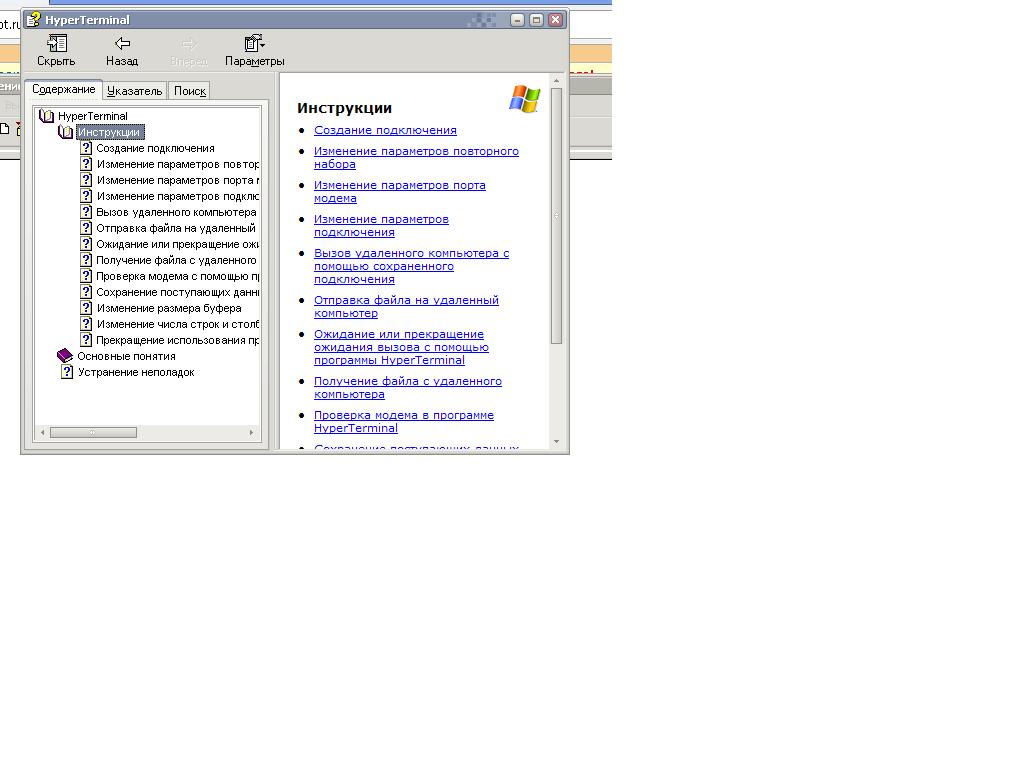1024x768 pixels.
Task: Expand the Основные понятия tree item
Action: (x=126, y=356)
